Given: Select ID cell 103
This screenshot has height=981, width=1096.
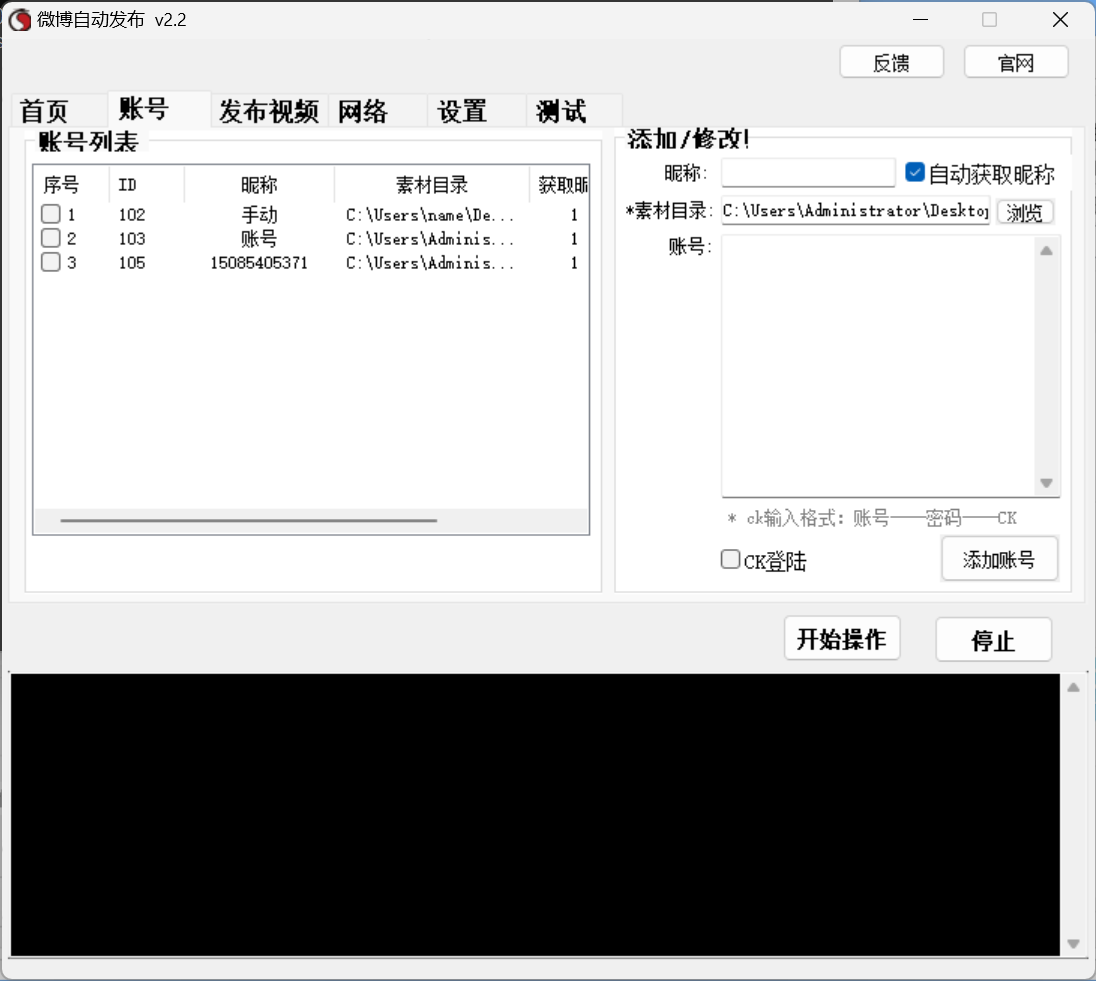Looking at the screenshot, I should click(132, 238).
